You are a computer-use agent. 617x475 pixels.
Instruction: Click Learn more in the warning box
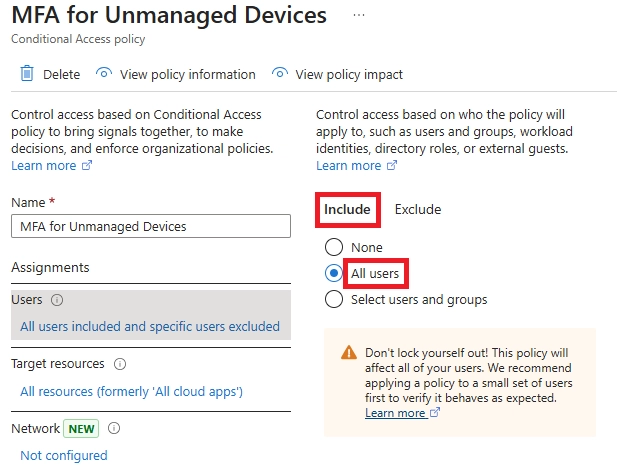coord(396,413)
